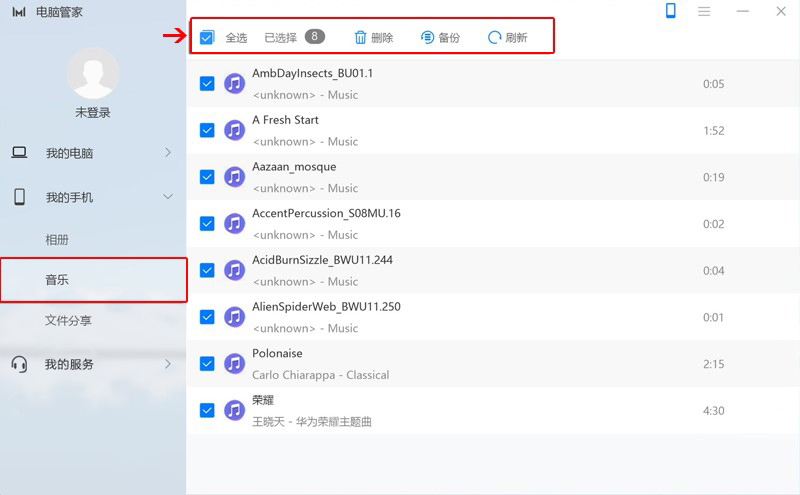Select the 音乐 music sidebar item
800x495 pixels.
click(57, 280)
